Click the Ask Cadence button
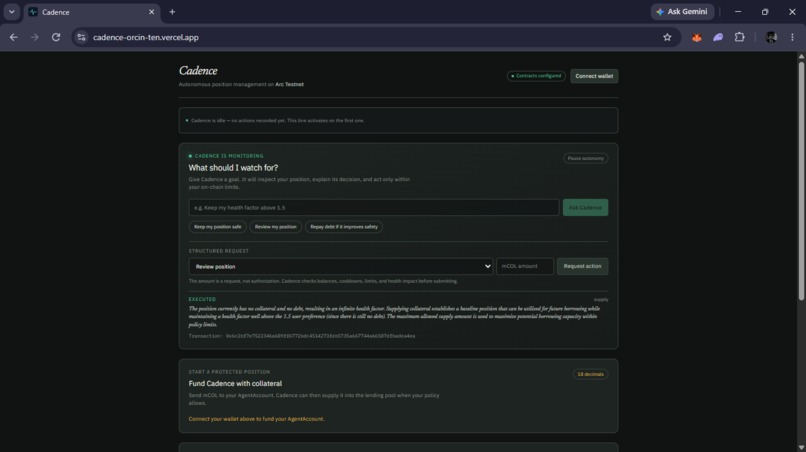The image size is (806, 452). tap(585, 208)
